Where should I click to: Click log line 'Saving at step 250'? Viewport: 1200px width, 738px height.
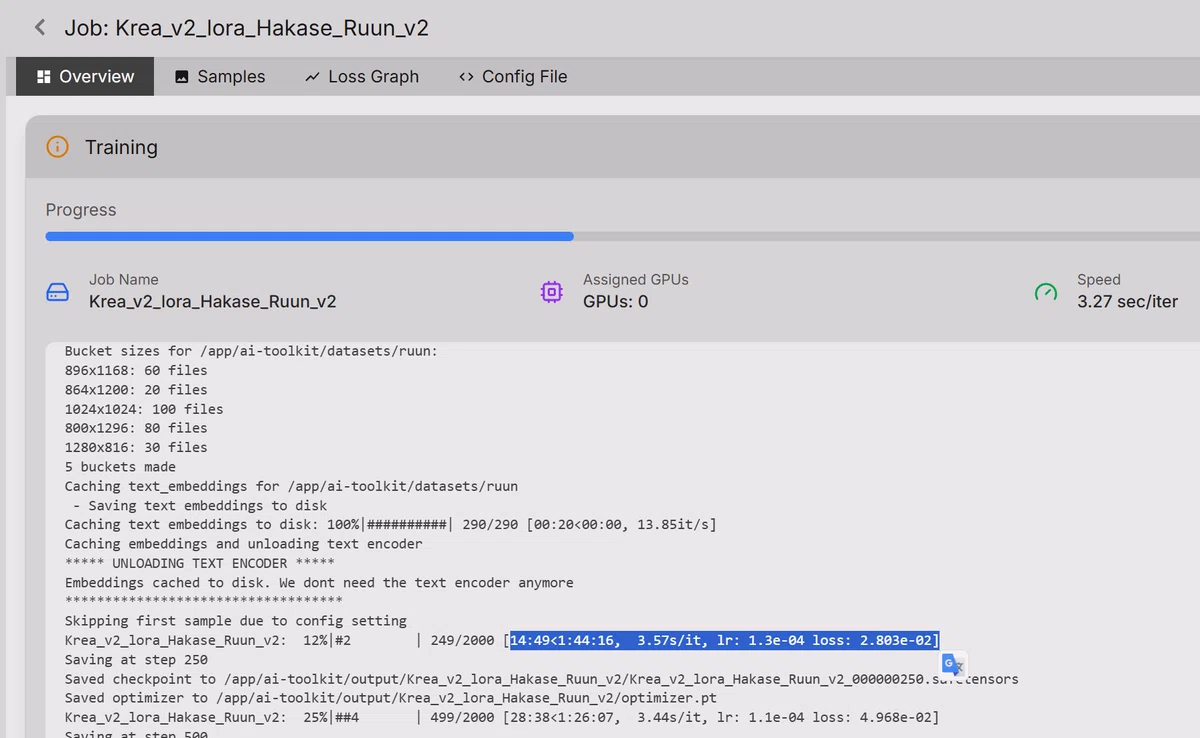coord(136,659)
